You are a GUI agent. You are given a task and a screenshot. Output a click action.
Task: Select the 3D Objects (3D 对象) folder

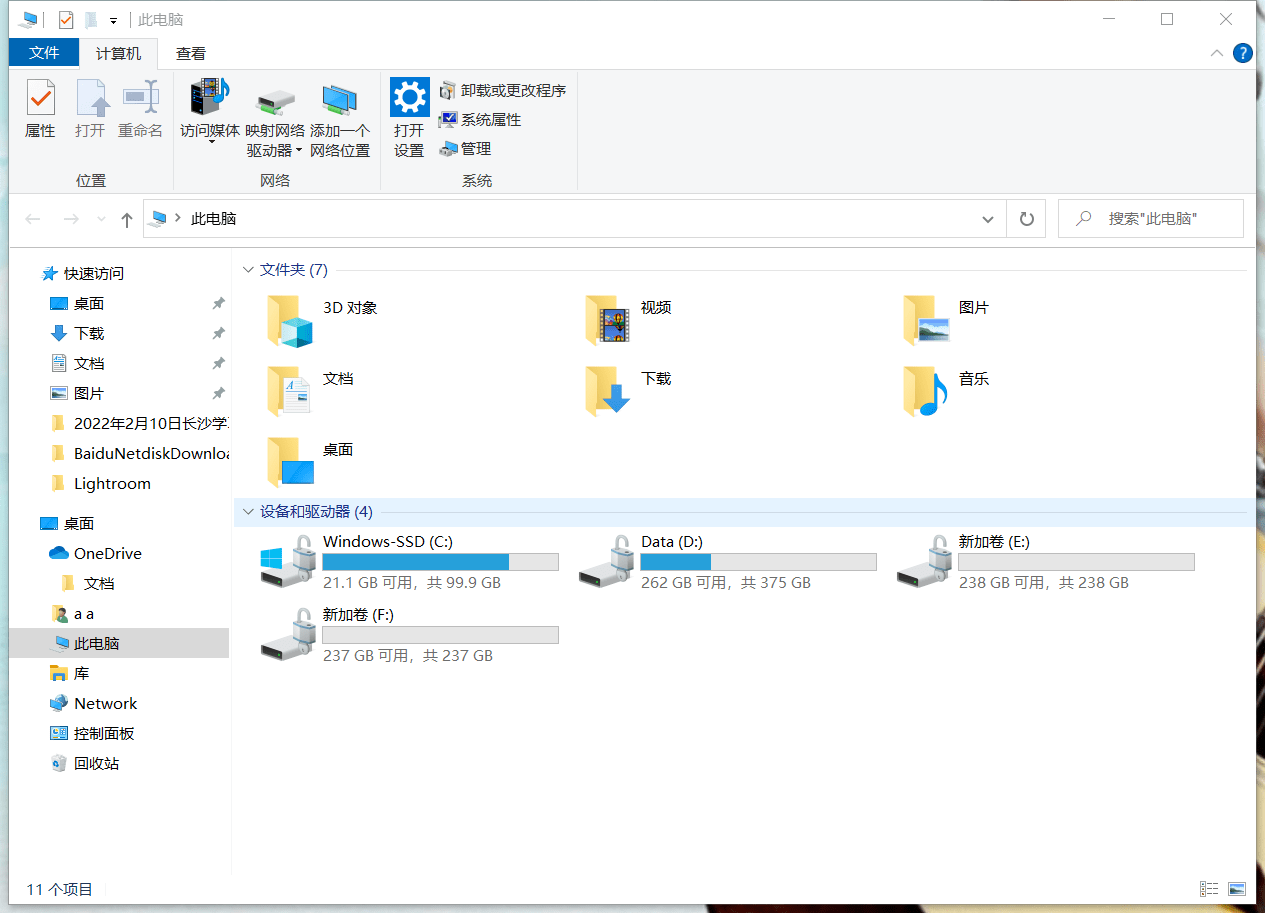click(349, 308)
